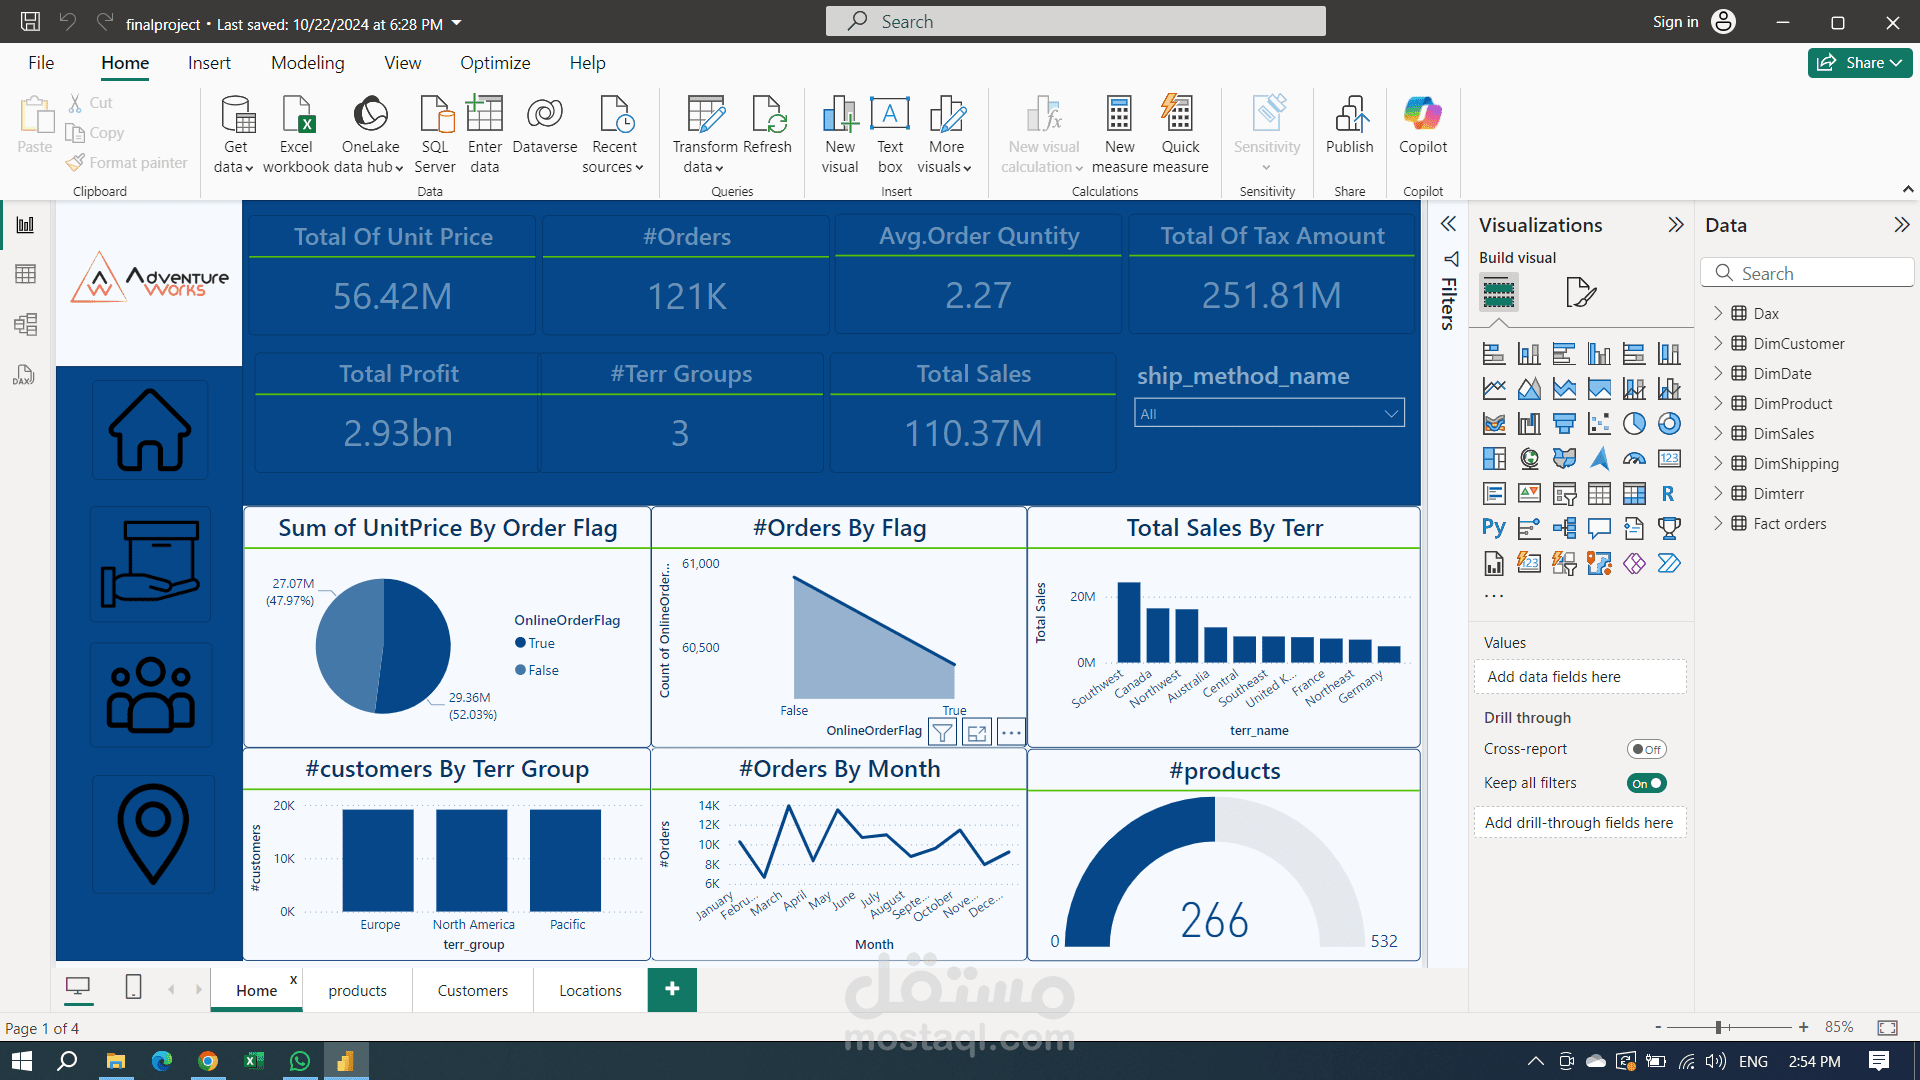Click the Publish icon in ribbon
The image size is (1920, 1080).
1349,116
